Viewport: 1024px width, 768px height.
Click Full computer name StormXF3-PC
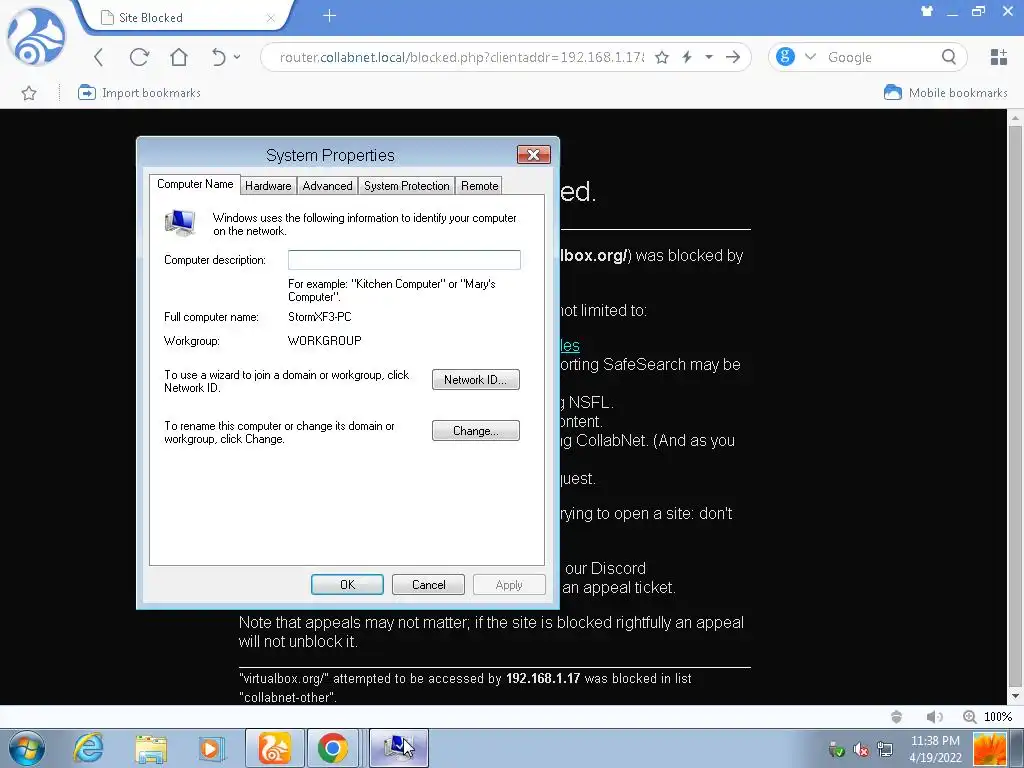click(x=319, y=317)
